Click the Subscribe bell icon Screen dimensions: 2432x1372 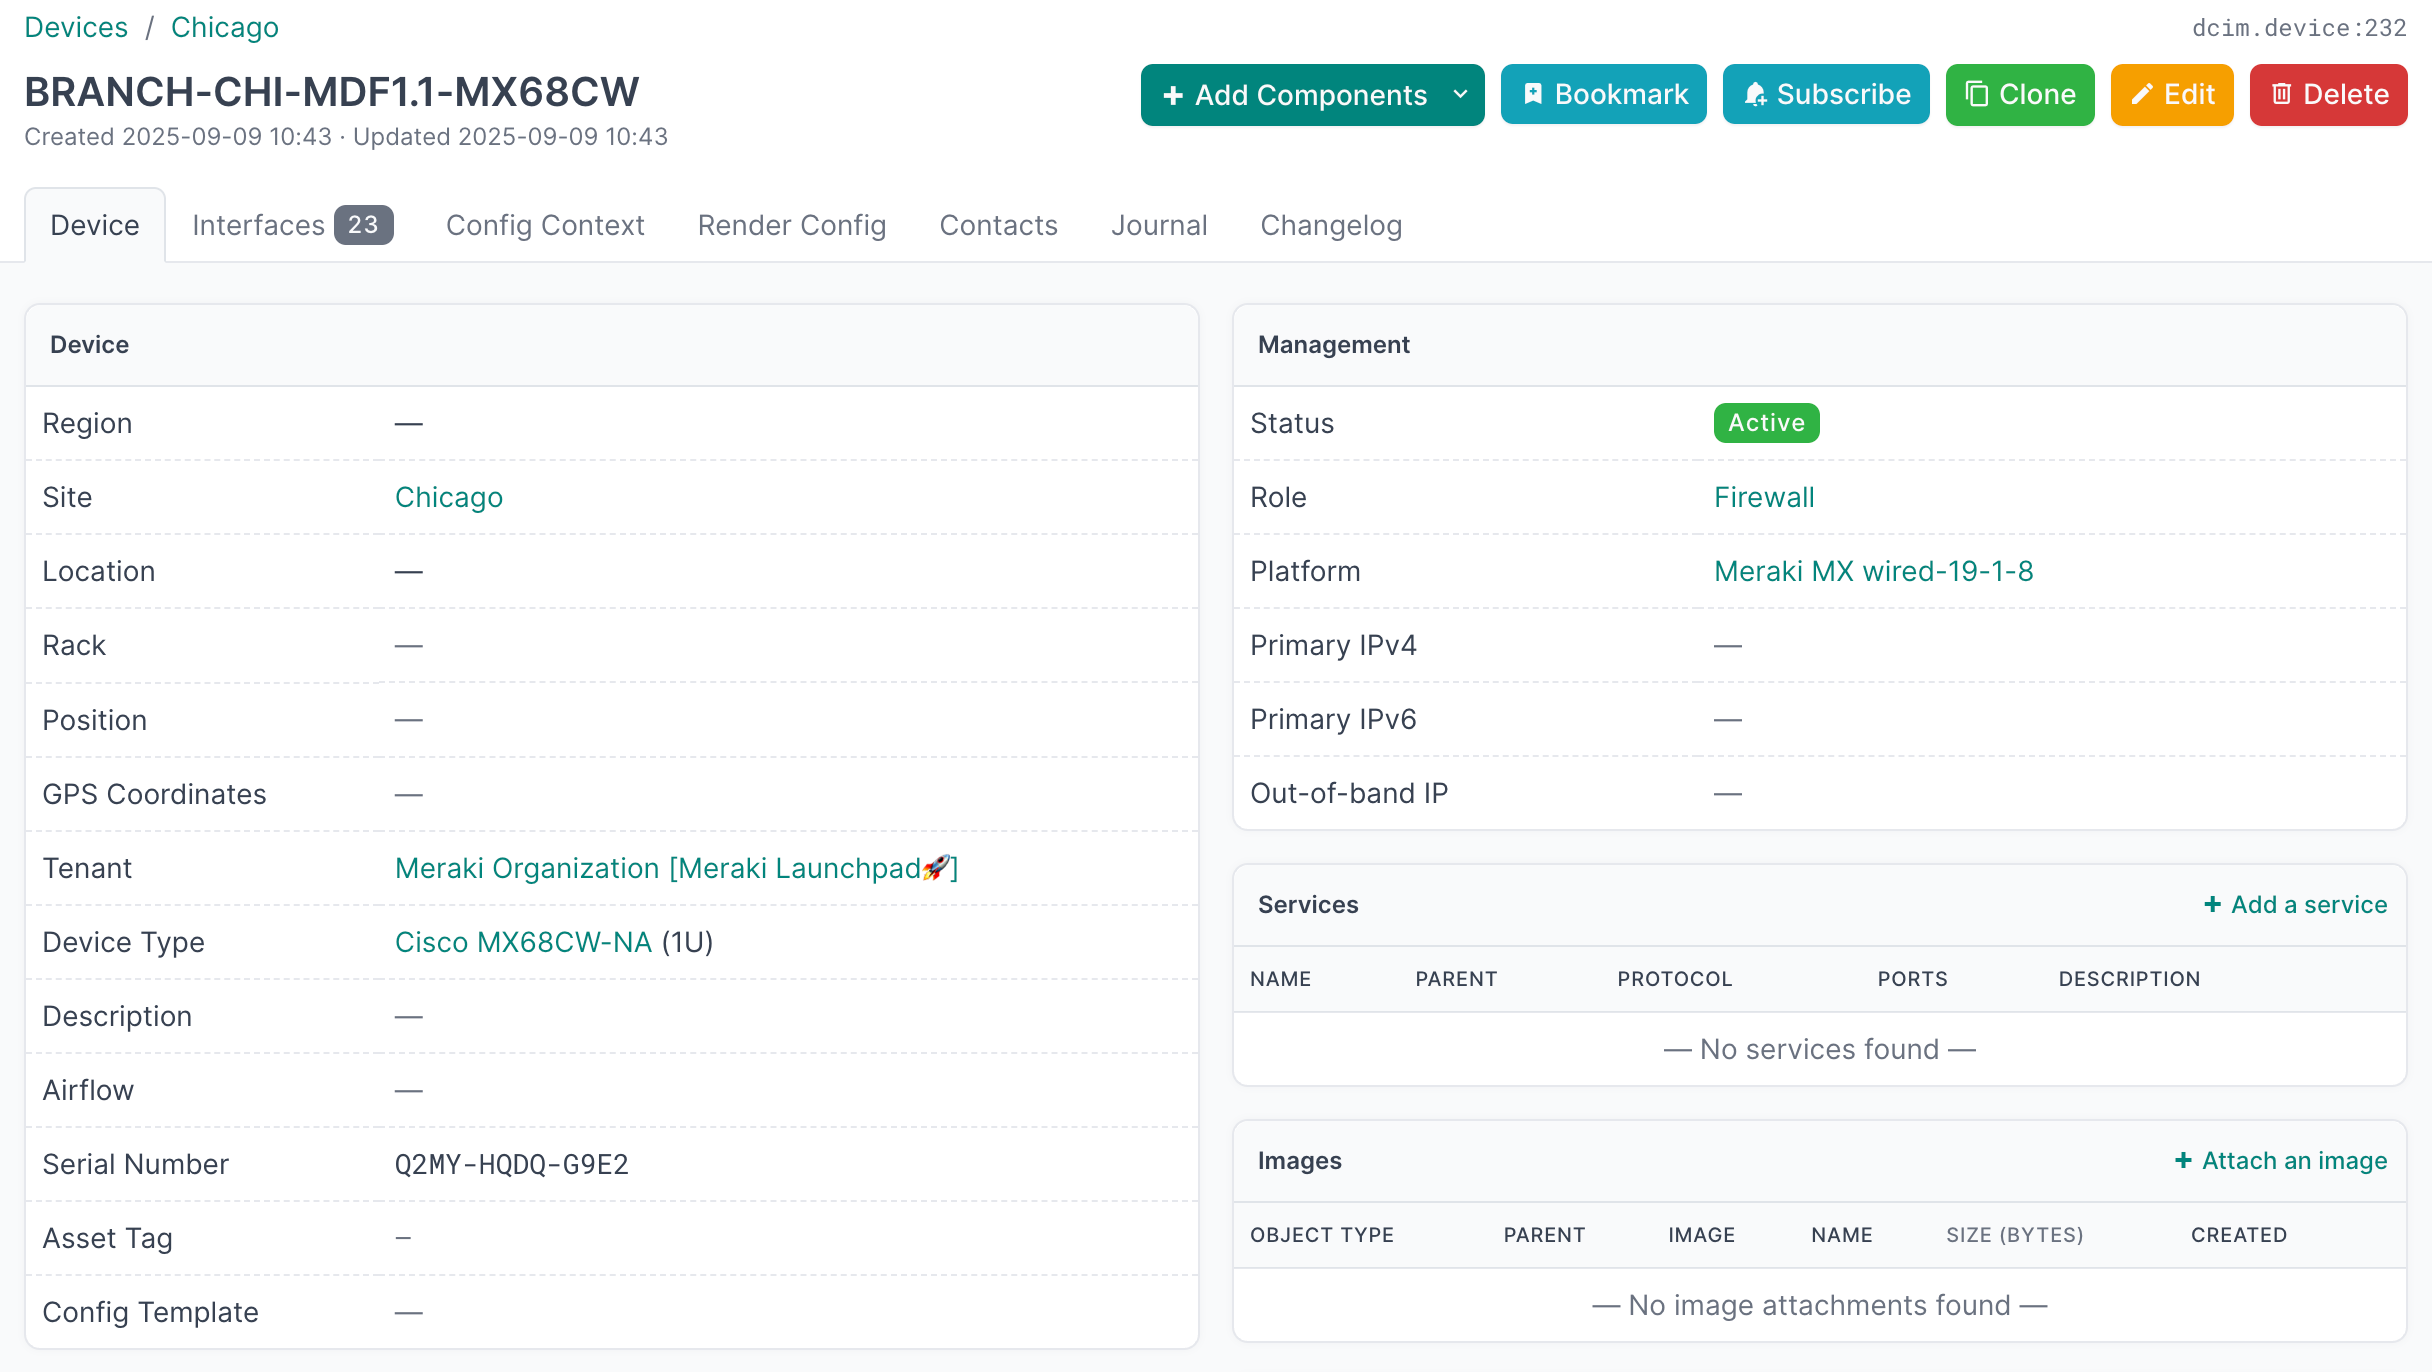1755,94
